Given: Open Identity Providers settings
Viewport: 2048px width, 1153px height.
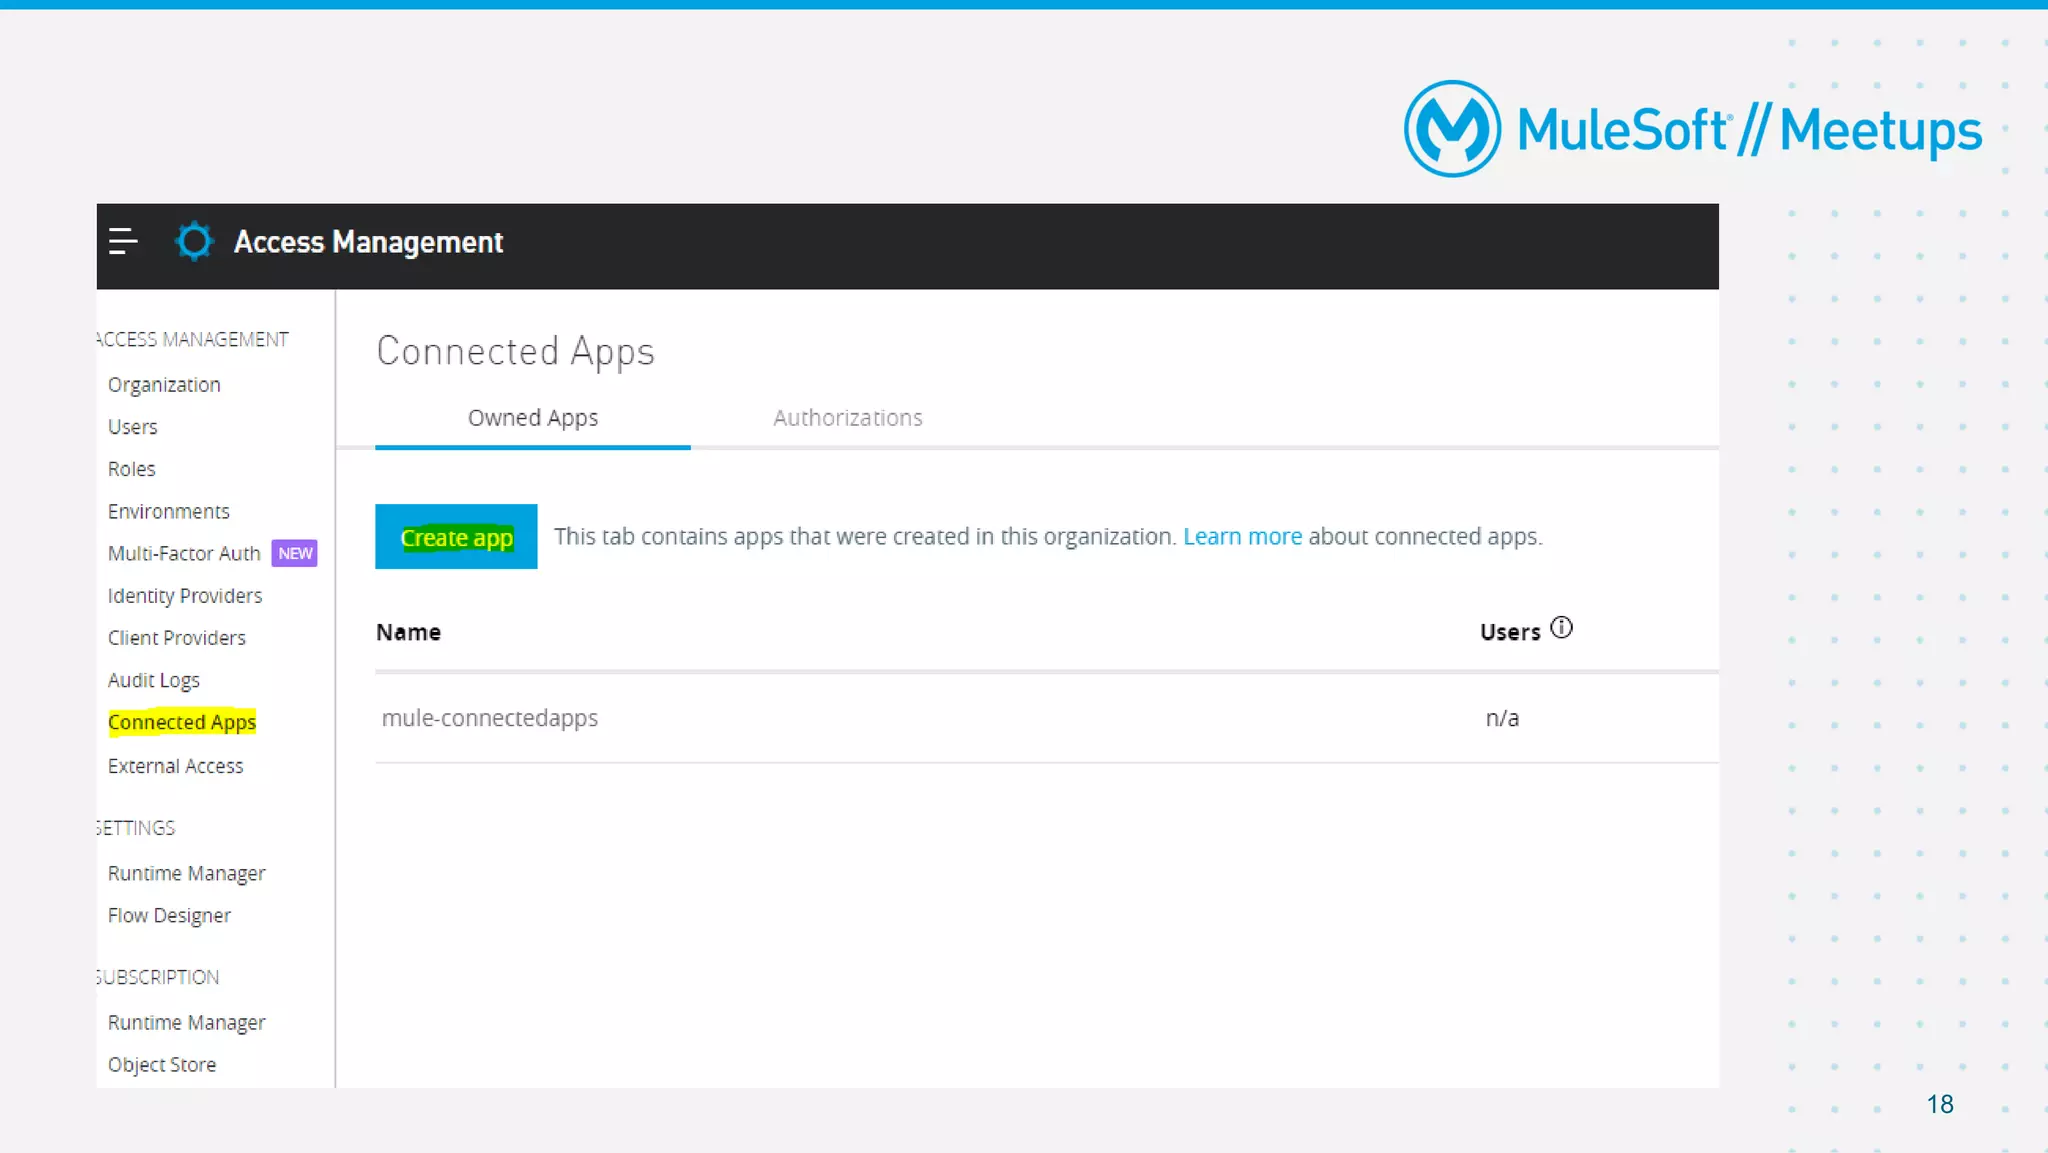Looking at the screenshot, I should 185,596.
